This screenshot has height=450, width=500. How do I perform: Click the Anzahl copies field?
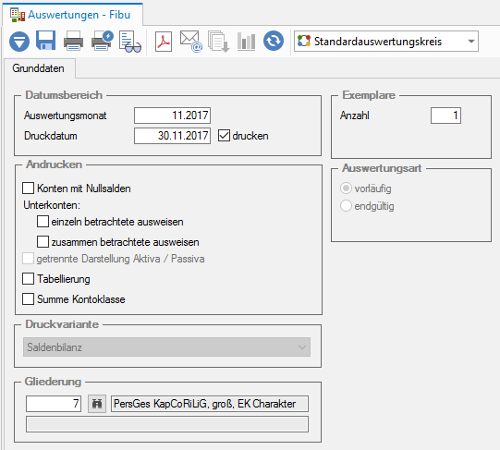[x=446, y=115]
